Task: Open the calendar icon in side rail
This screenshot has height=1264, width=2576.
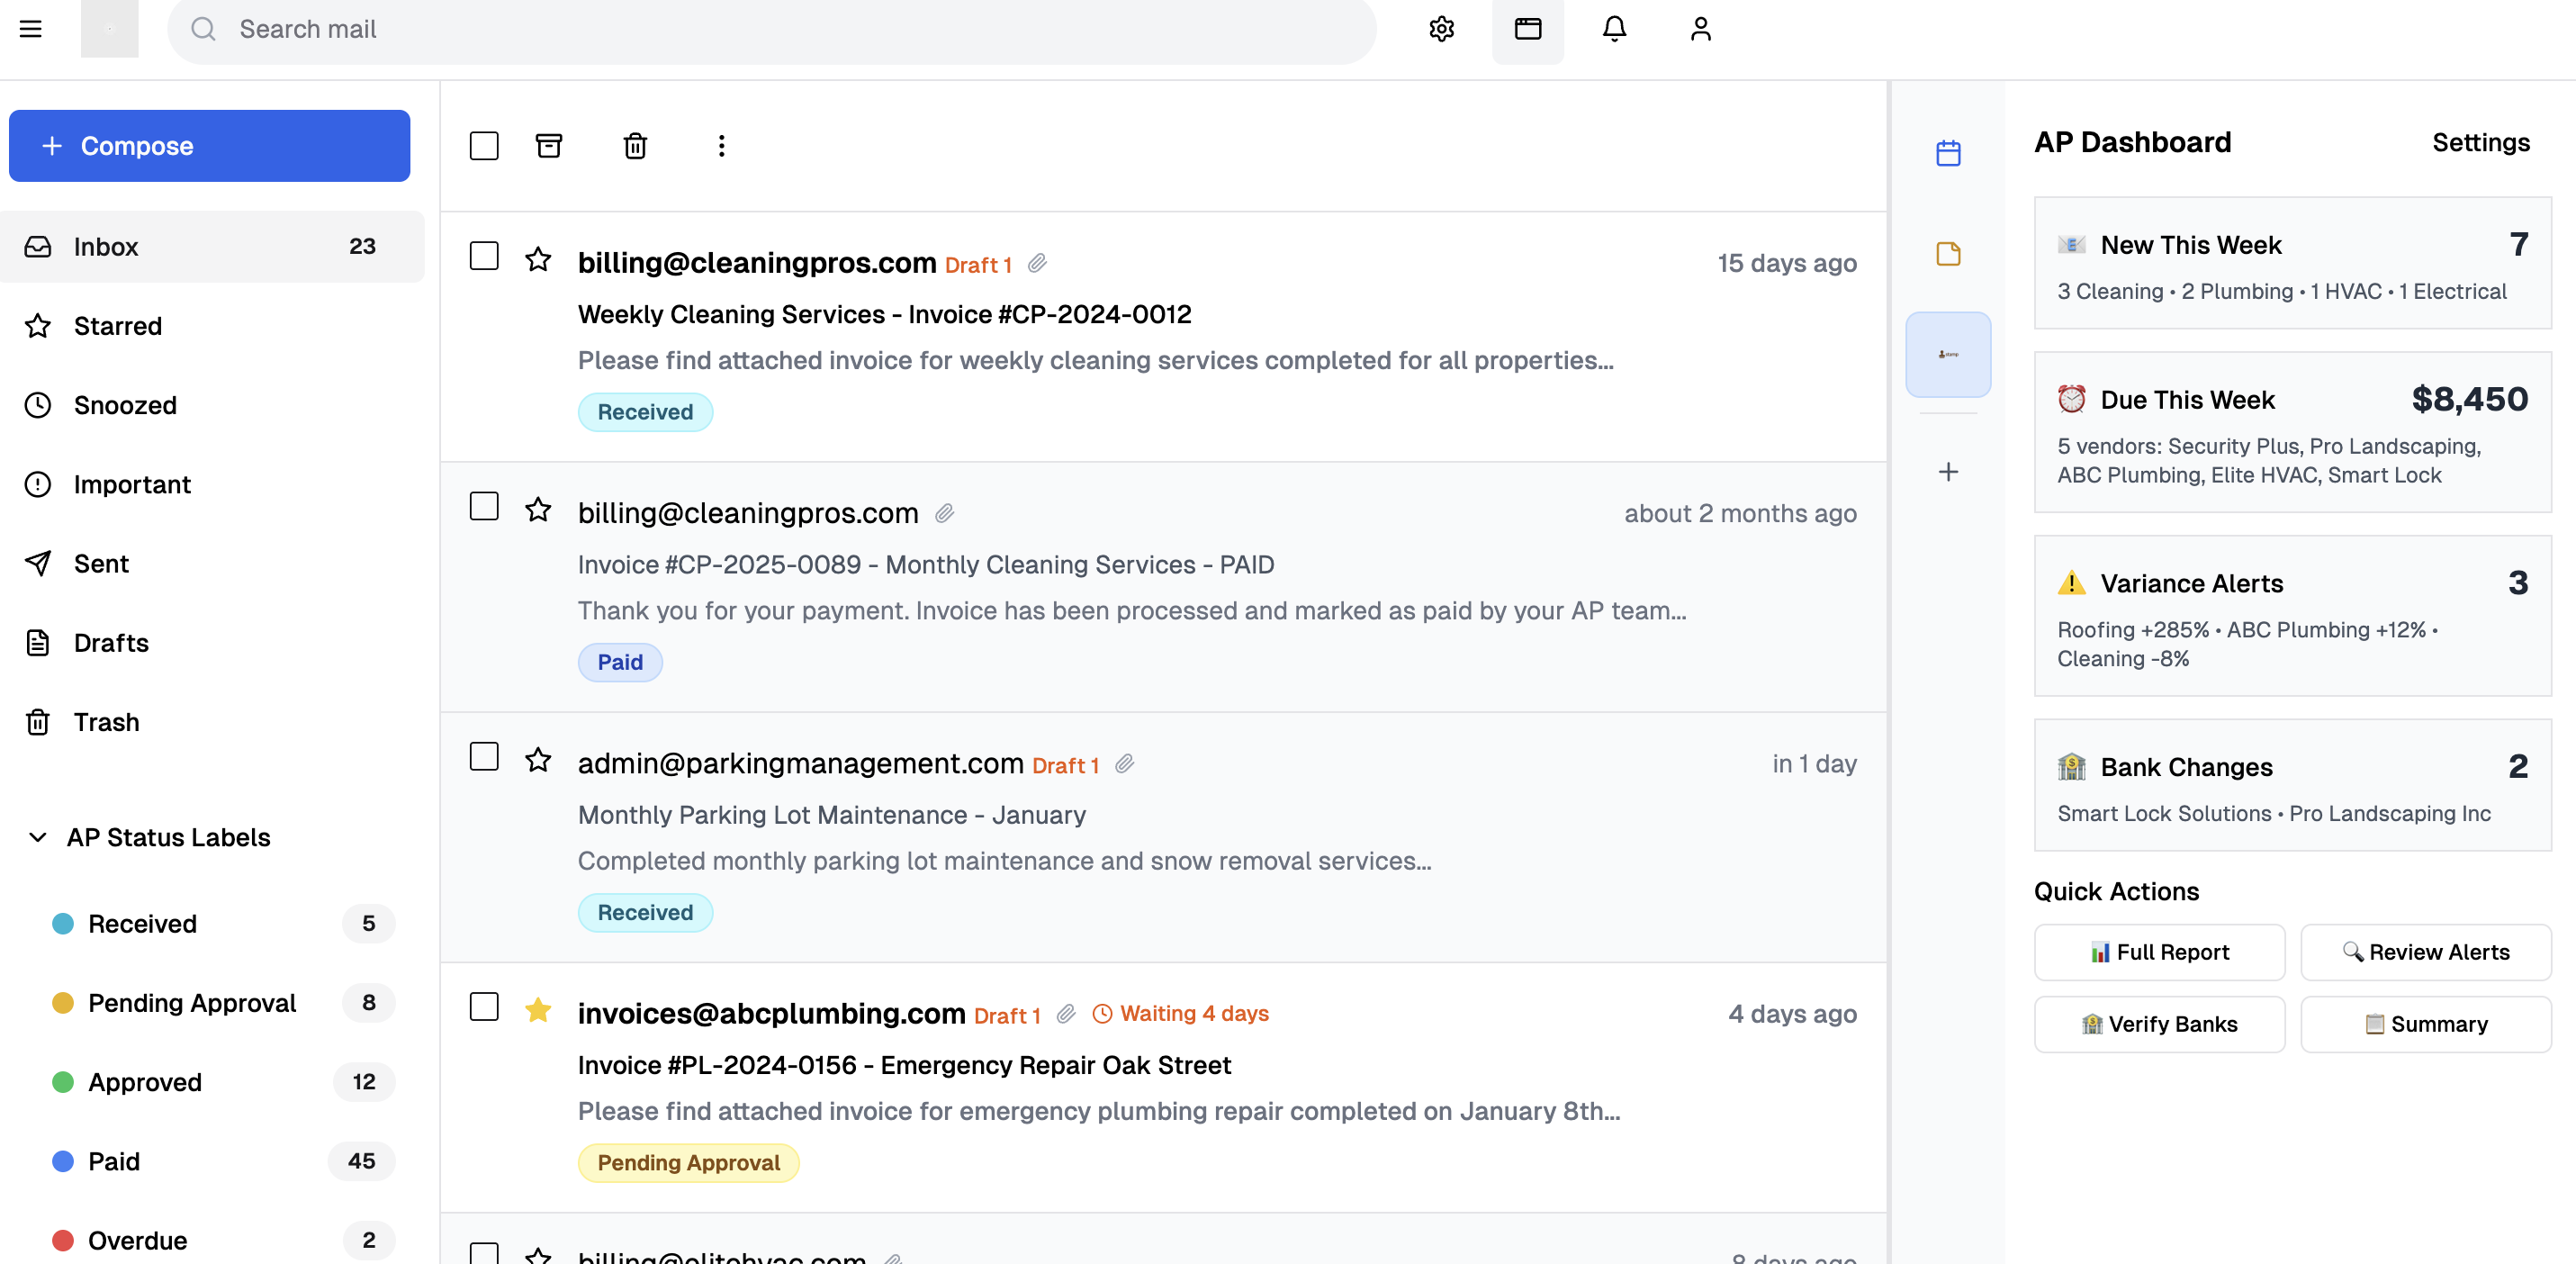Action: coord(1948,153)
